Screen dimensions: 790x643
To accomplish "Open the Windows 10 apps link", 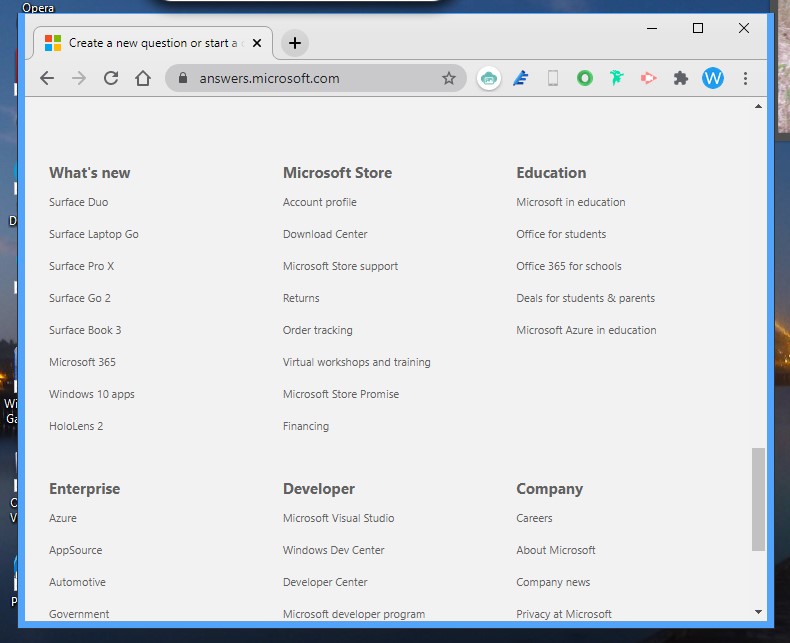I will (92, 394).
